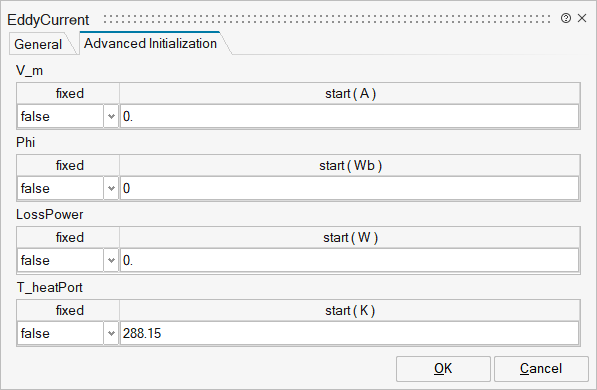The image size is (597, 390).
Task: Click the Phi start (Wb) input field
Action: click(350, 188)
